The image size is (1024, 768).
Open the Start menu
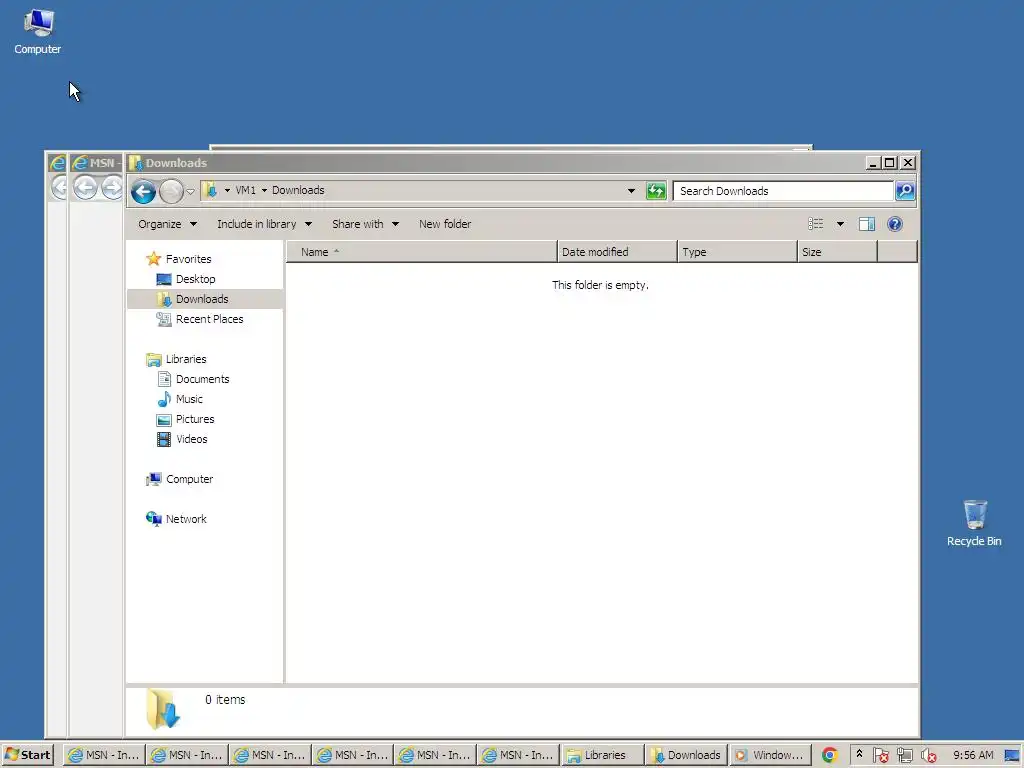pyautogui.click(x=27, y=755)
